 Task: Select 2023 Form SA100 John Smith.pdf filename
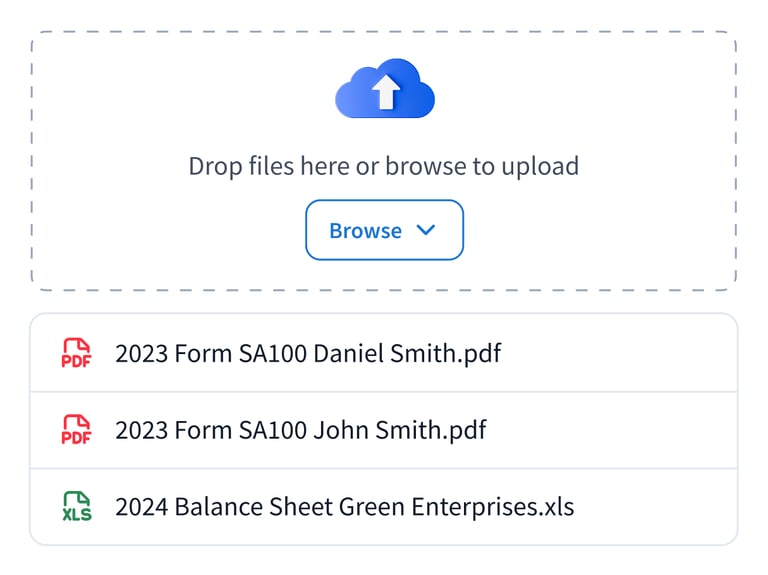coord(301,430)
